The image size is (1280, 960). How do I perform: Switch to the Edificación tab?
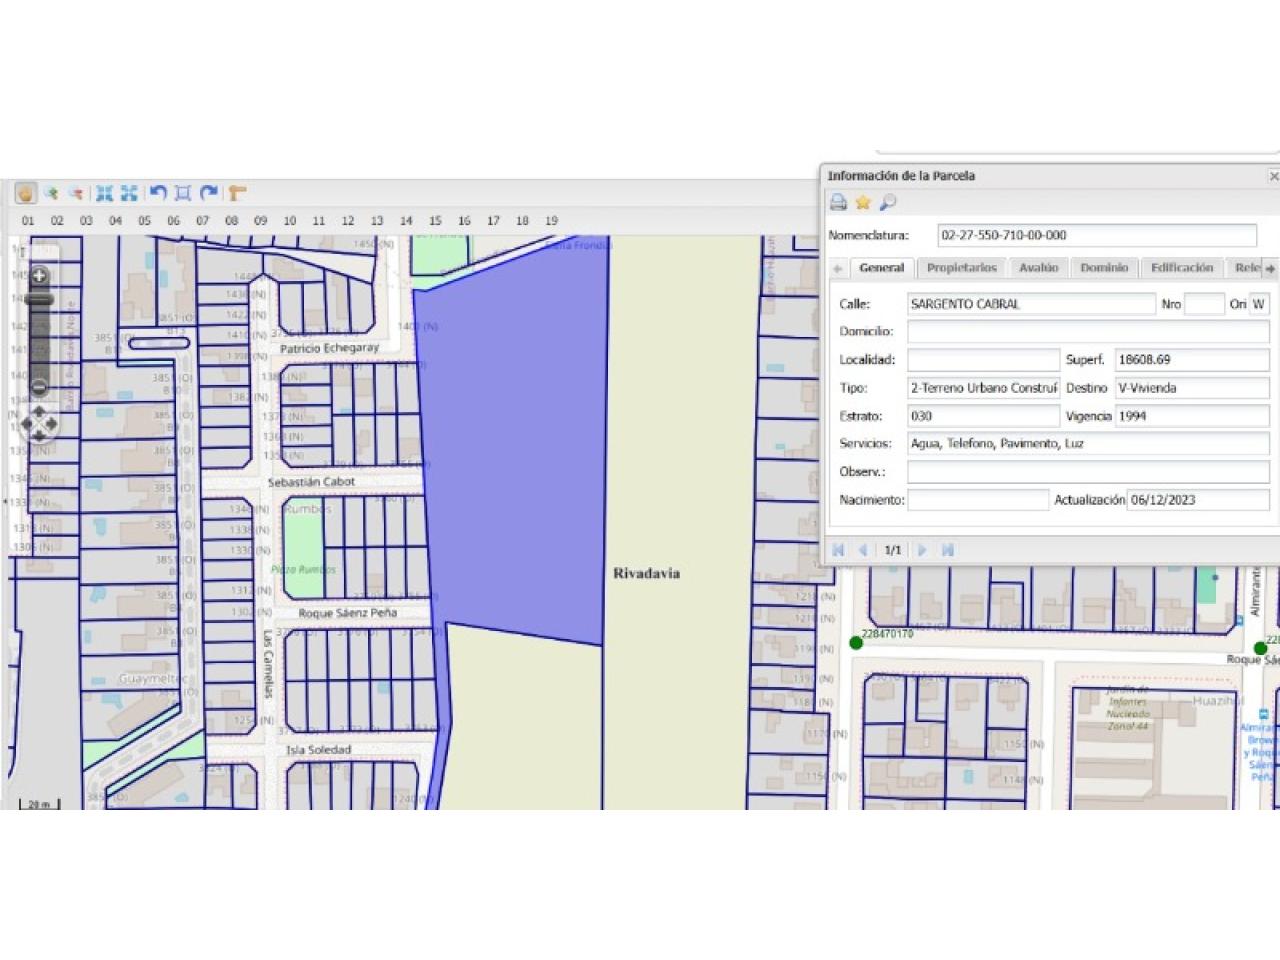pyautogui.click(x=1181, y=268)
